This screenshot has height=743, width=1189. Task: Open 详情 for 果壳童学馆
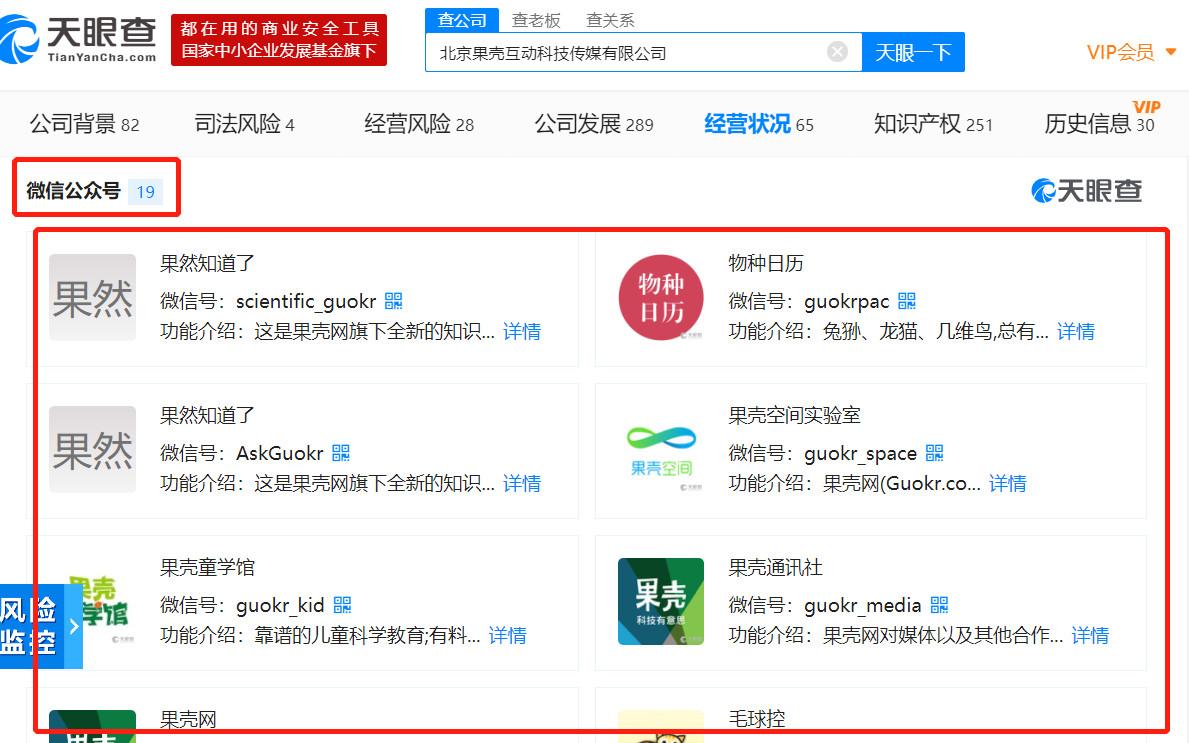507,635
